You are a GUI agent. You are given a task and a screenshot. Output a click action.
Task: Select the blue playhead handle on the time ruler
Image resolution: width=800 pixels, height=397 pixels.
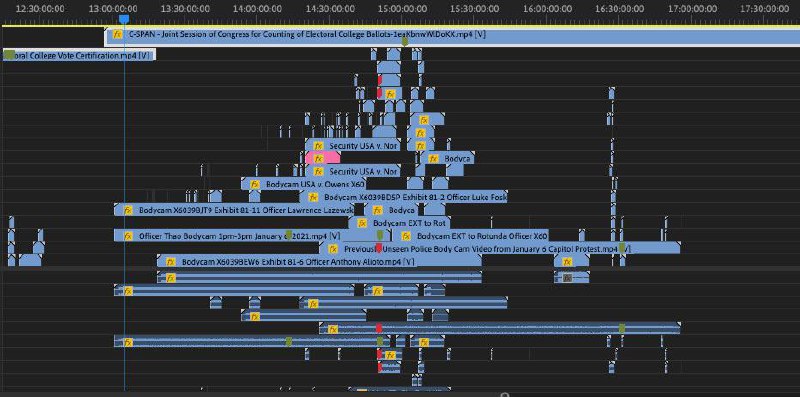click(124, 19)
